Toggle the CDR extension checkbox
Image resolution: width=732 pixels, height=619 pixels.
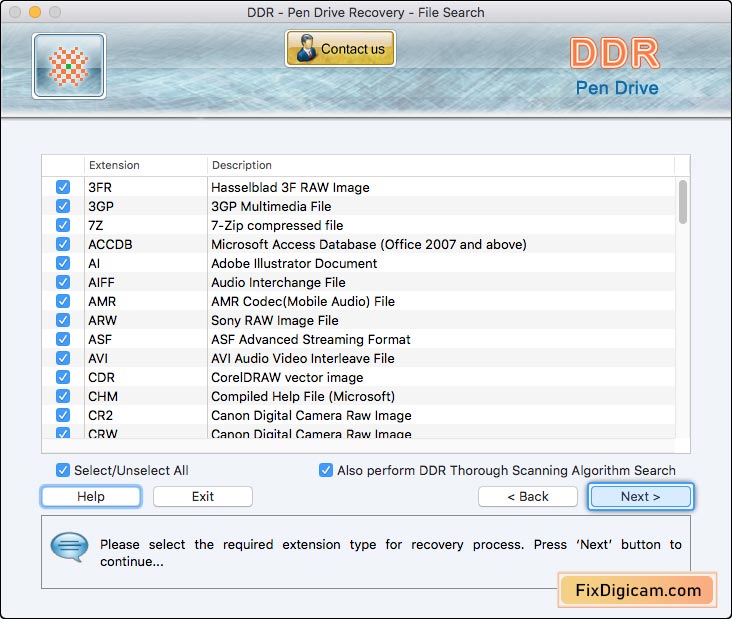[63, 377]
